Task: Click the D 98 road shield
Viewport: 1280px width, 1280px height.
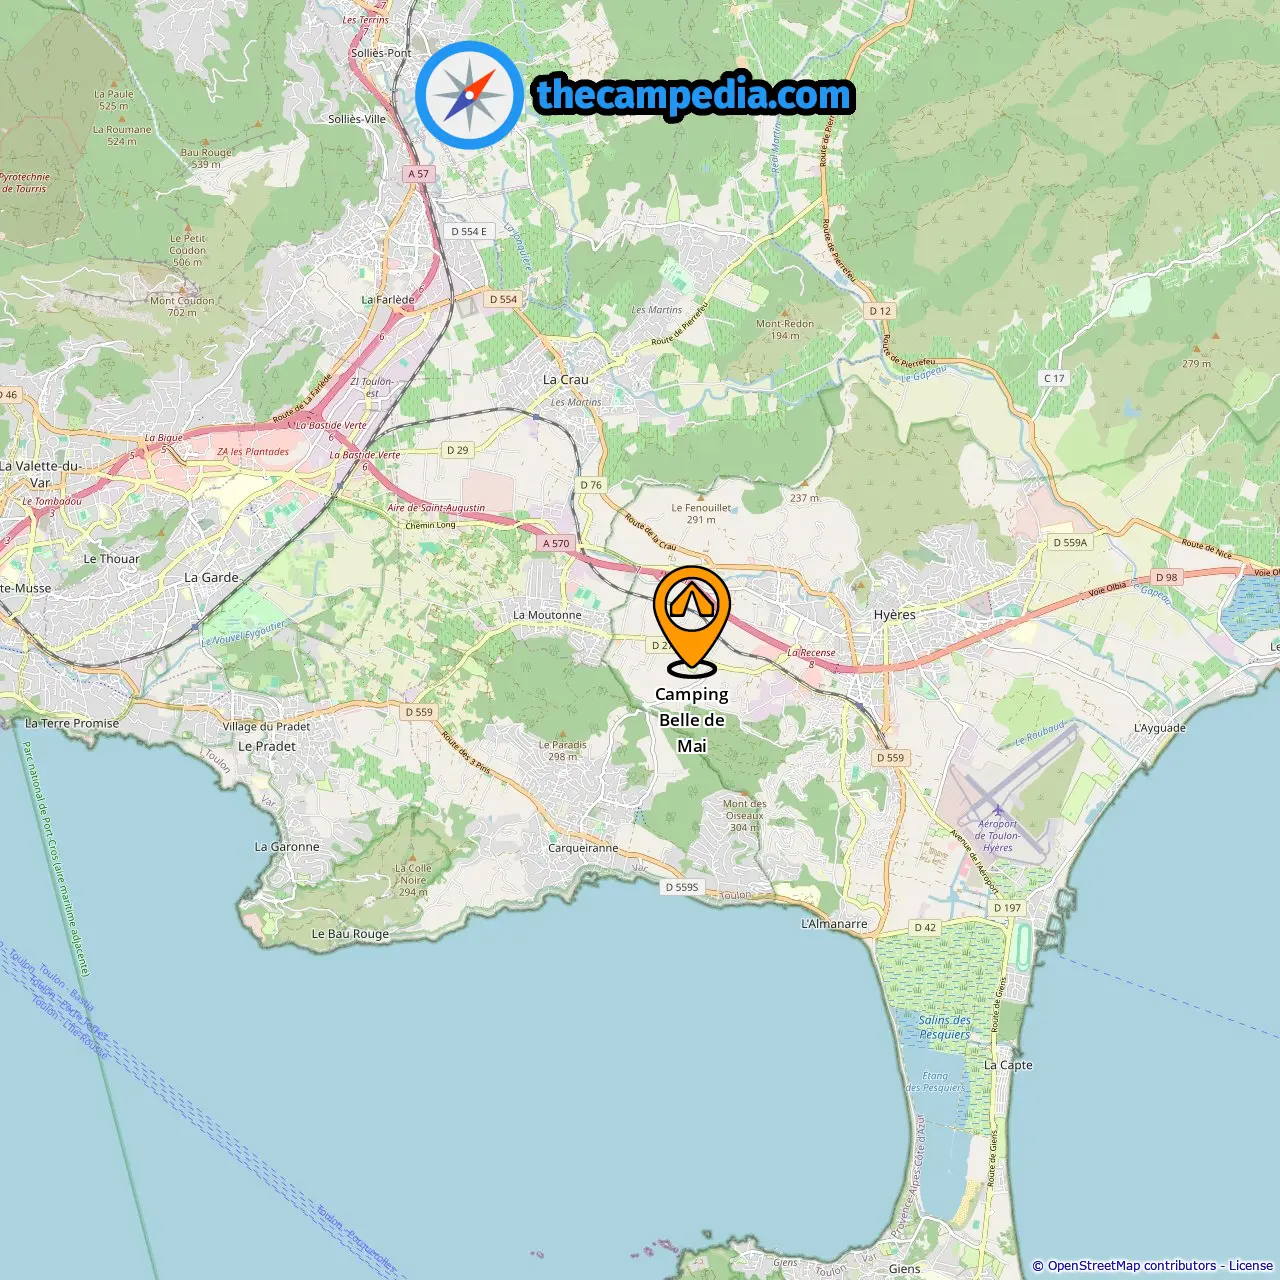Action: pos(1167,577)
